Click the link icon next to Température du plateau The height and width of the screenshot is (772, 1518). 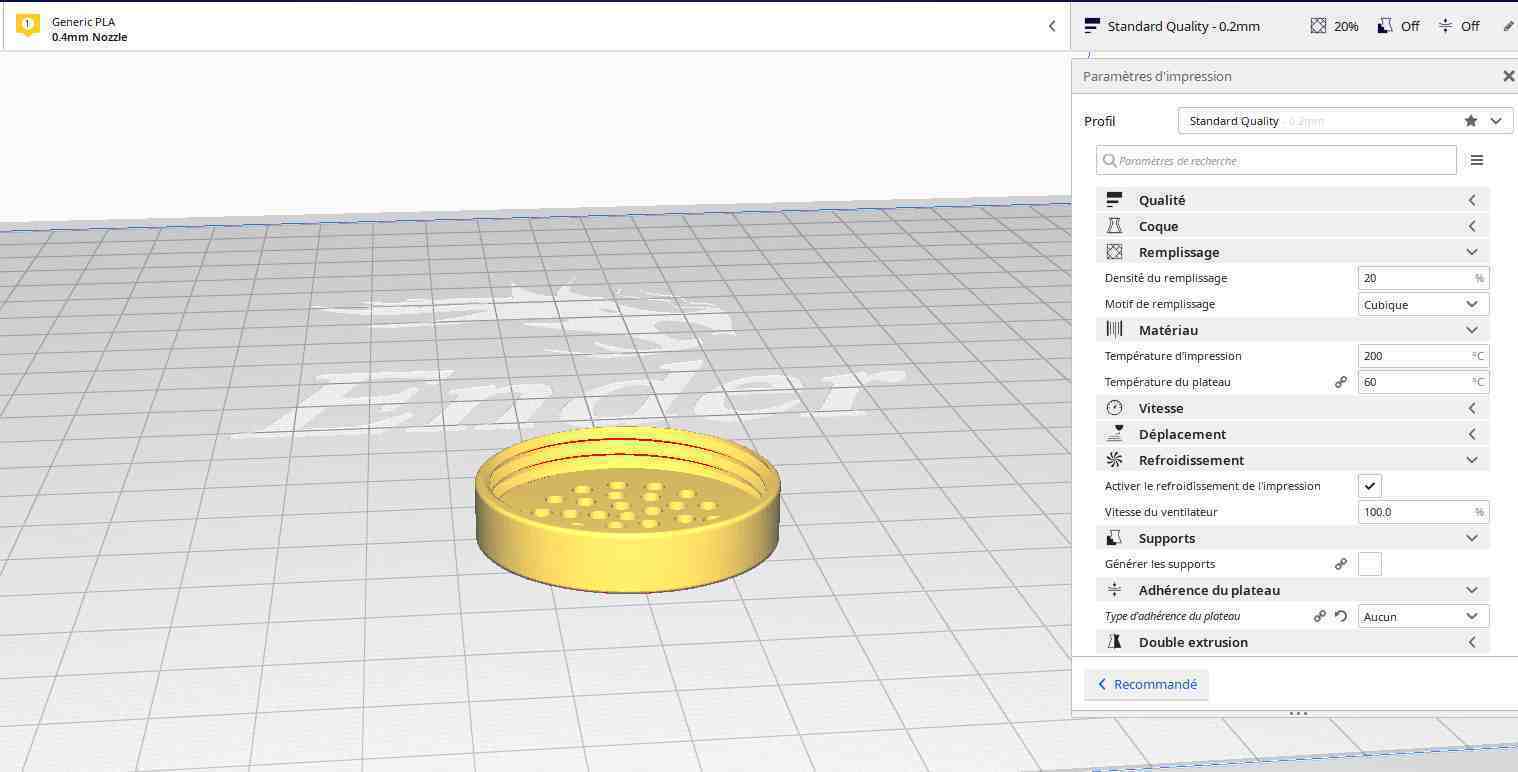(1341, 381)
